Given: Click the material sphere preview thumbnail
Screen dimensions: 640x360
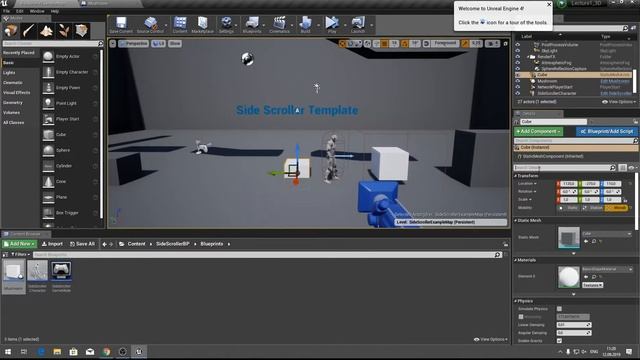Looking at the screenshot, I should point(569,277).
